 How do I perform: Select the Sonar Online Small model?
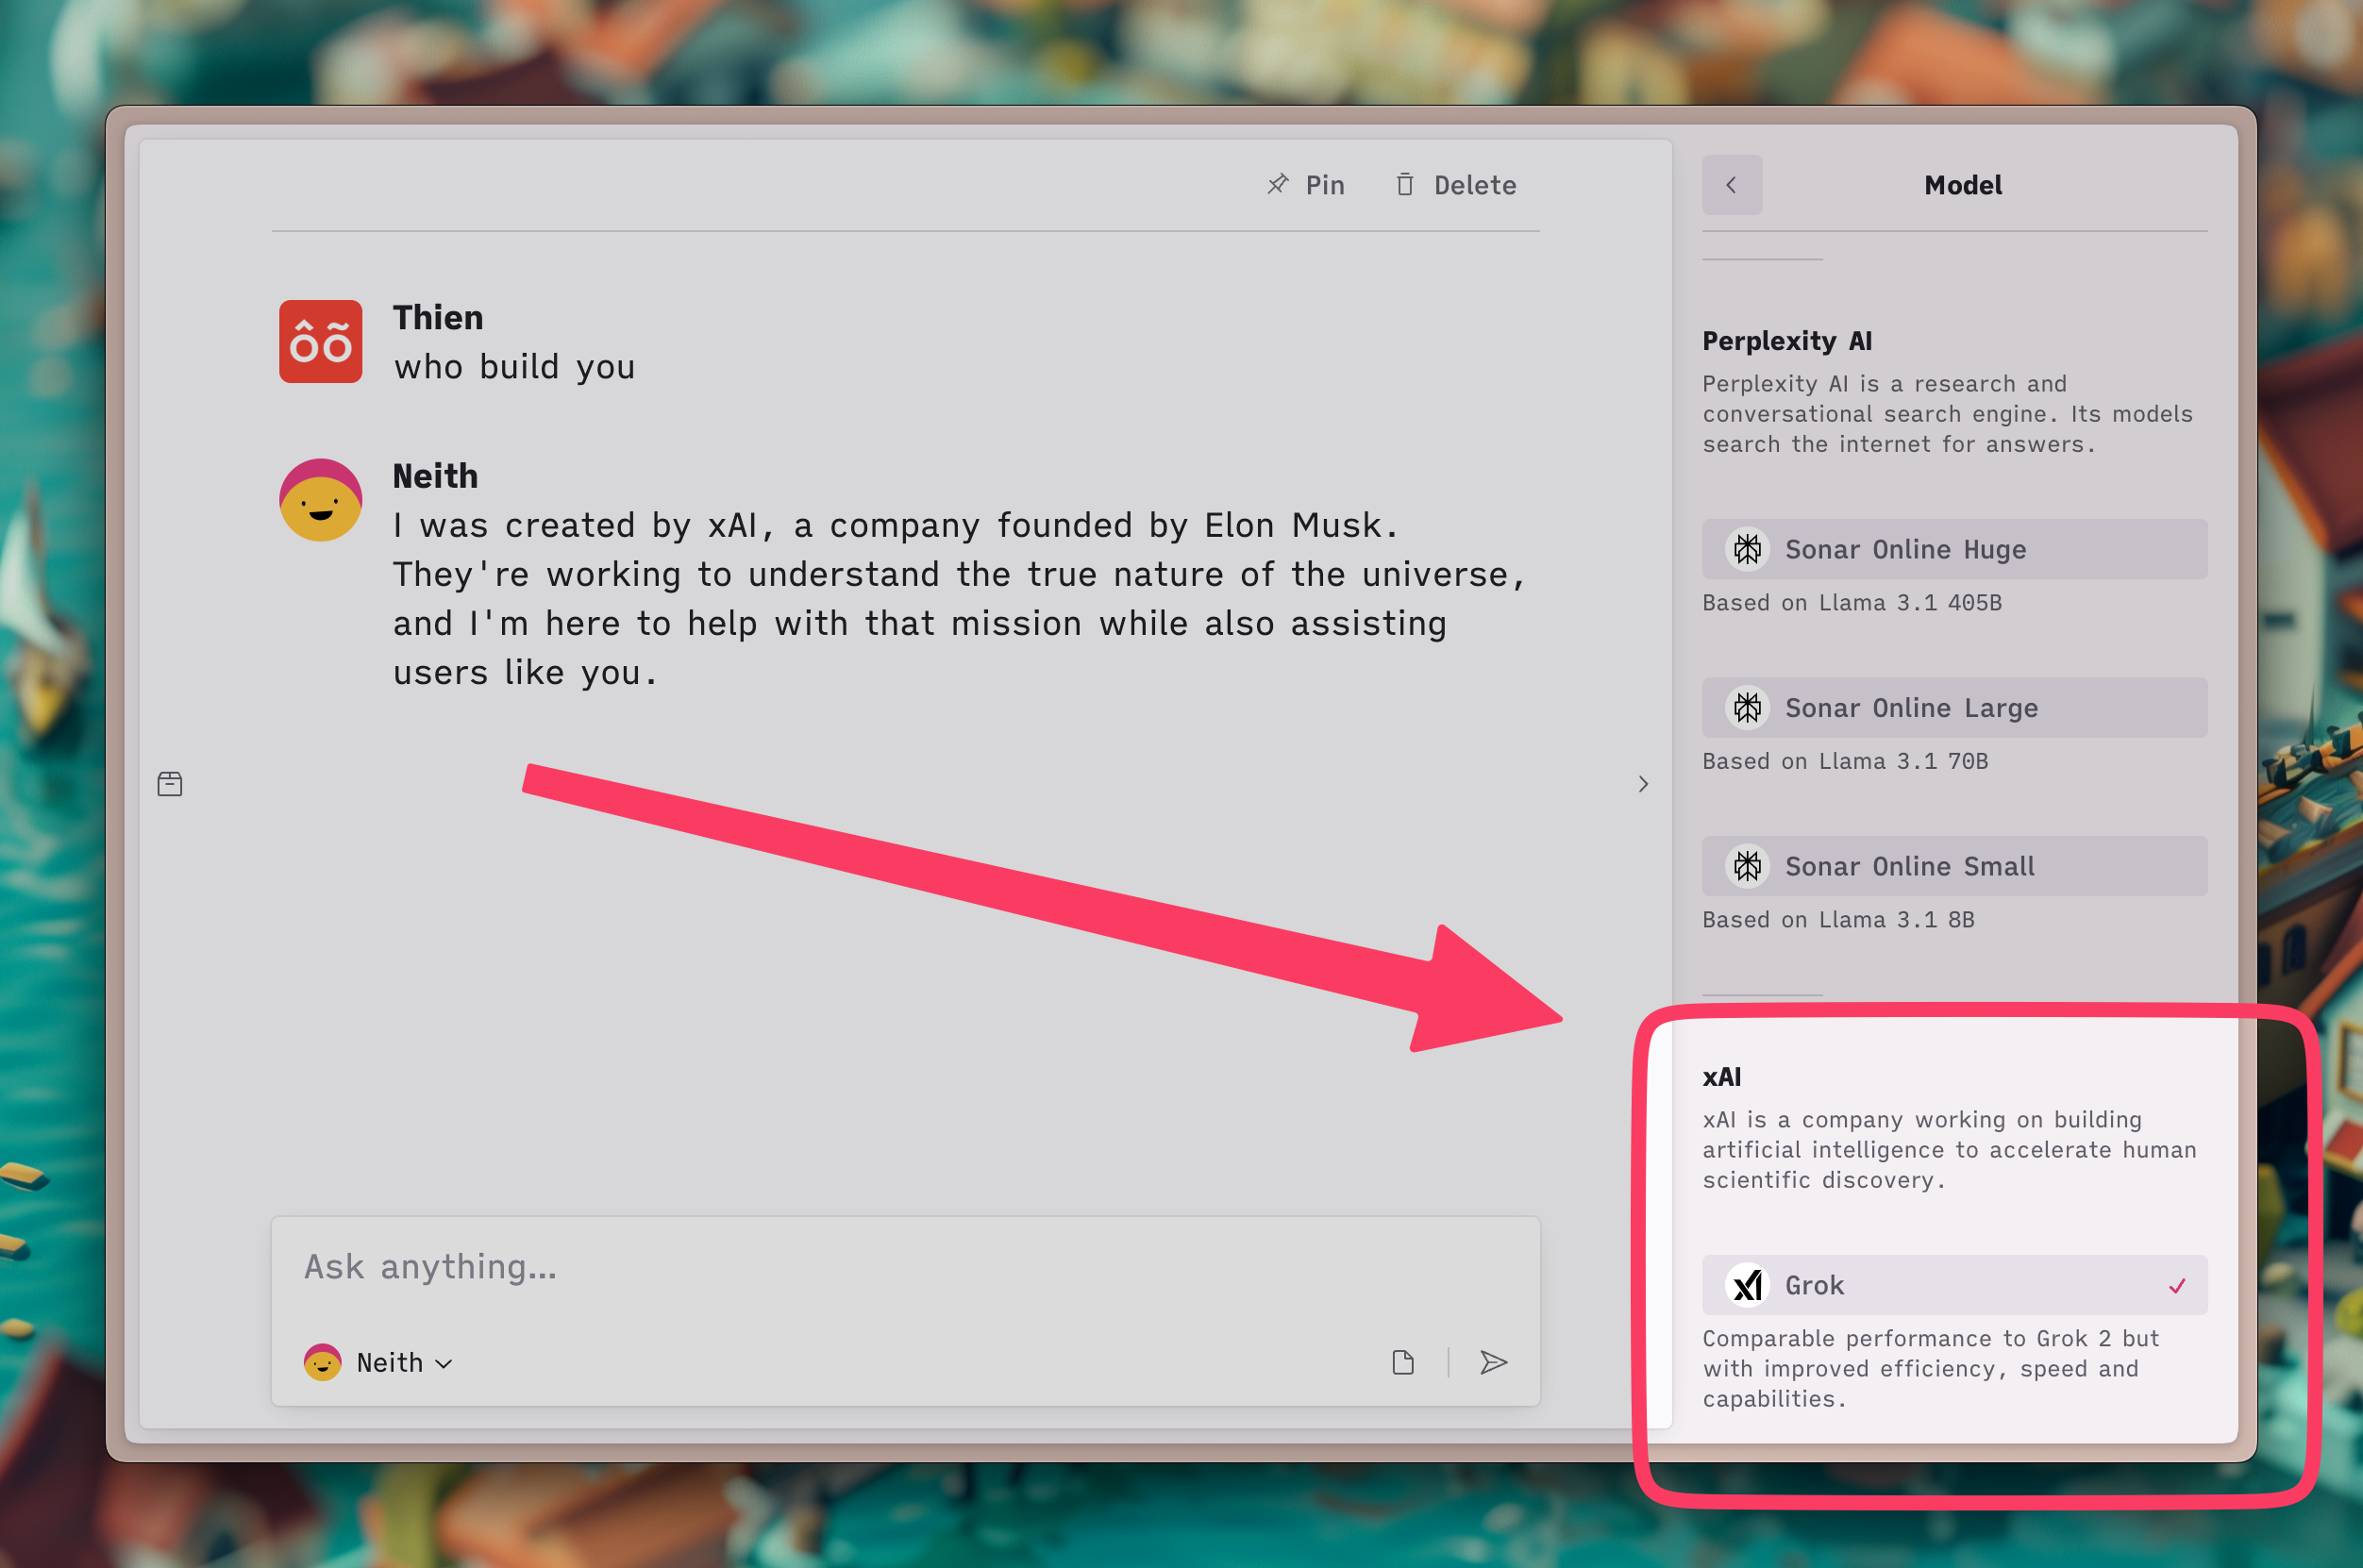pos(1954,866)
